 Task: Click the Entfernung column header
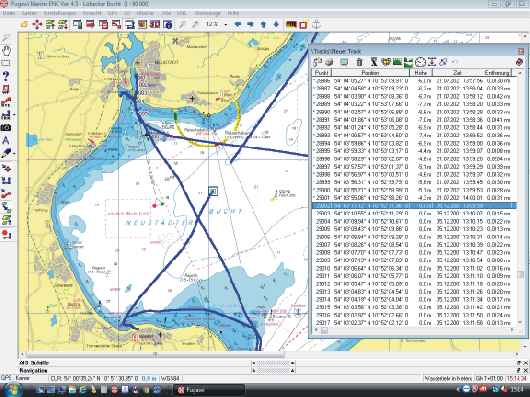(497, 73)
